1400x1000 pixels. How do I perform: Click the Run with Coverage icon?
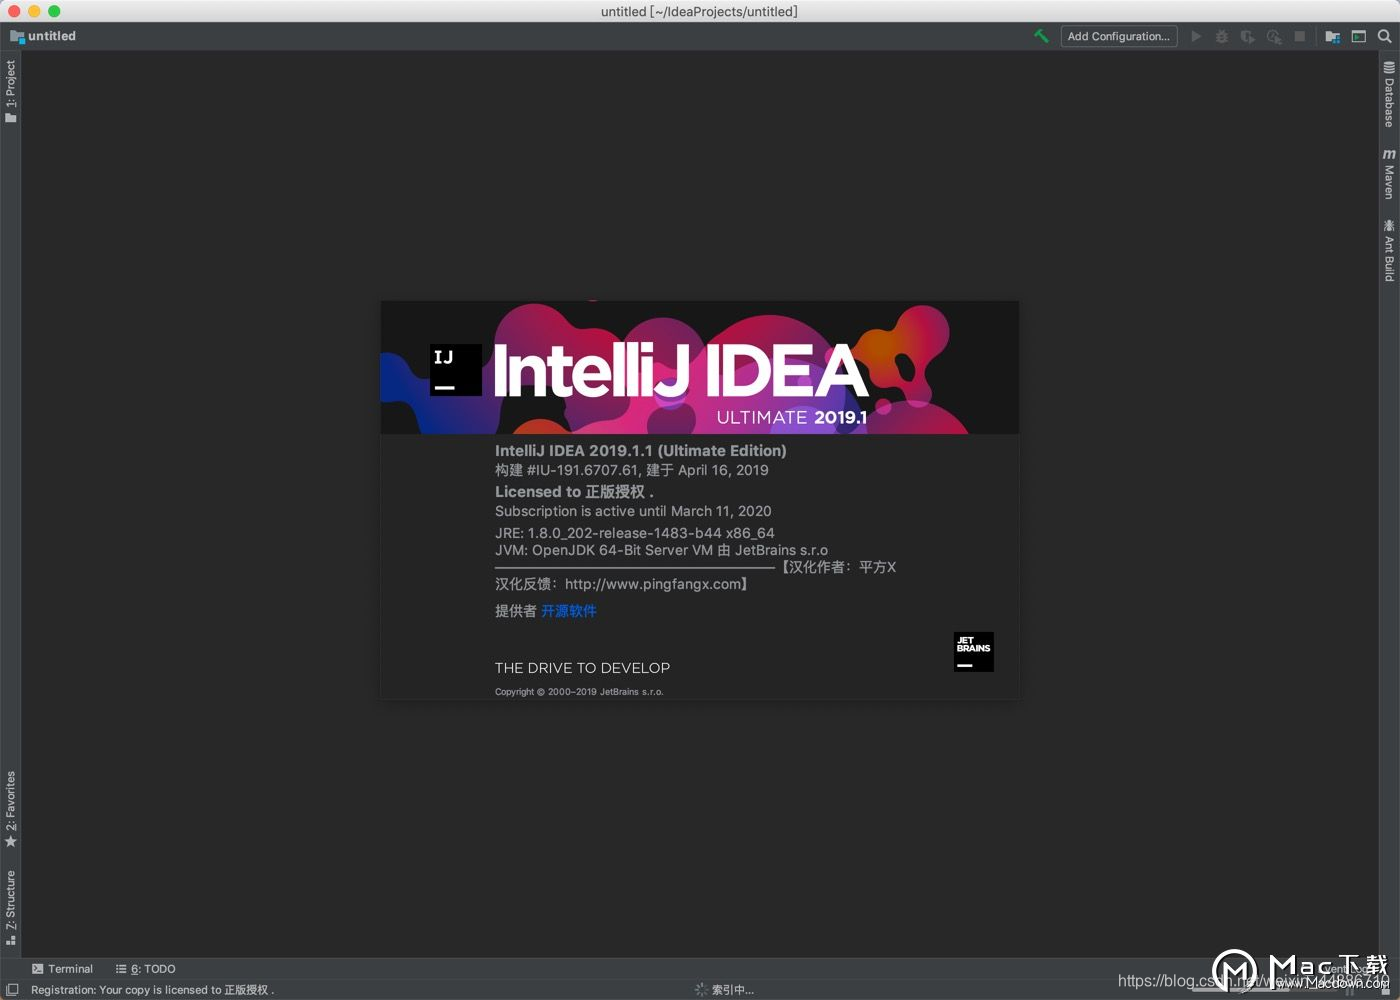pos(1247,36)
